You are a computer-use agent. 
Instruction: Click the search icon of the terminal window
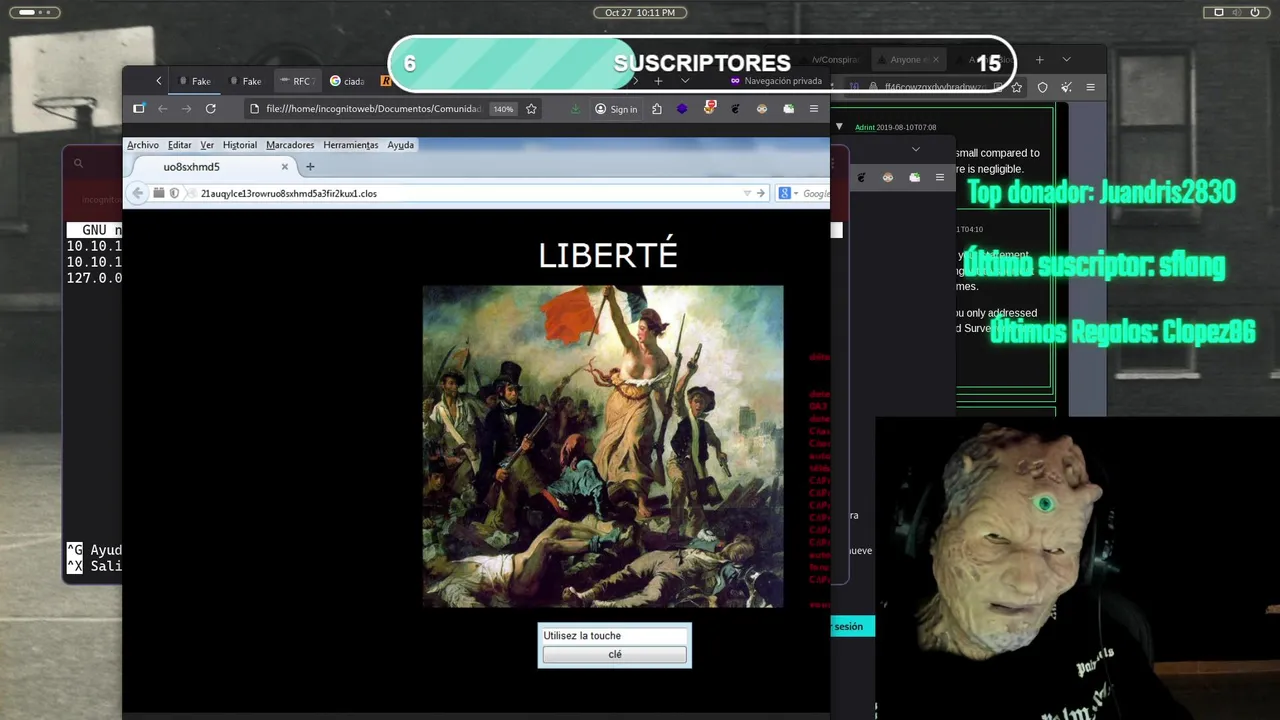pos(78,163)
